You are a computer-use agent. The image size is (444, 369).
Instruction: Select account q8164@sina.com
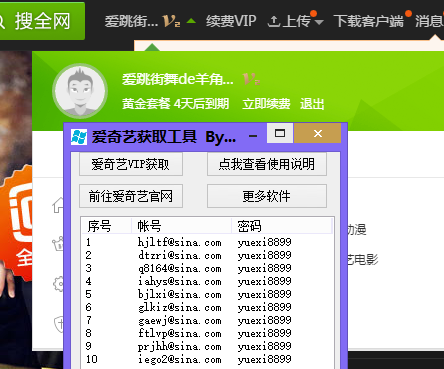point(180,268)
